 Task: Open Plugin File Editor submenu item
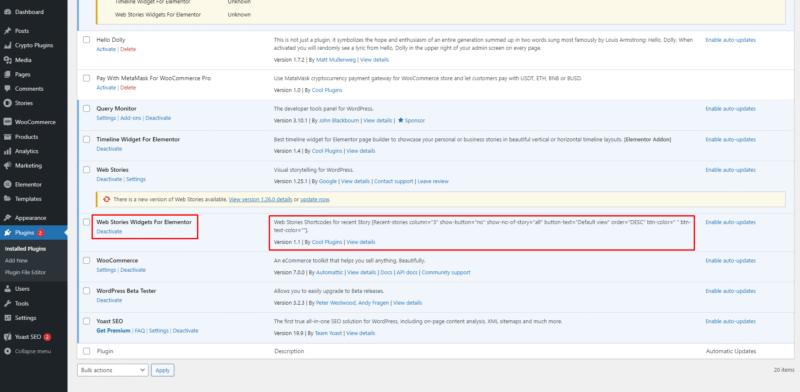pyautogui.click(x=26, y=272)
